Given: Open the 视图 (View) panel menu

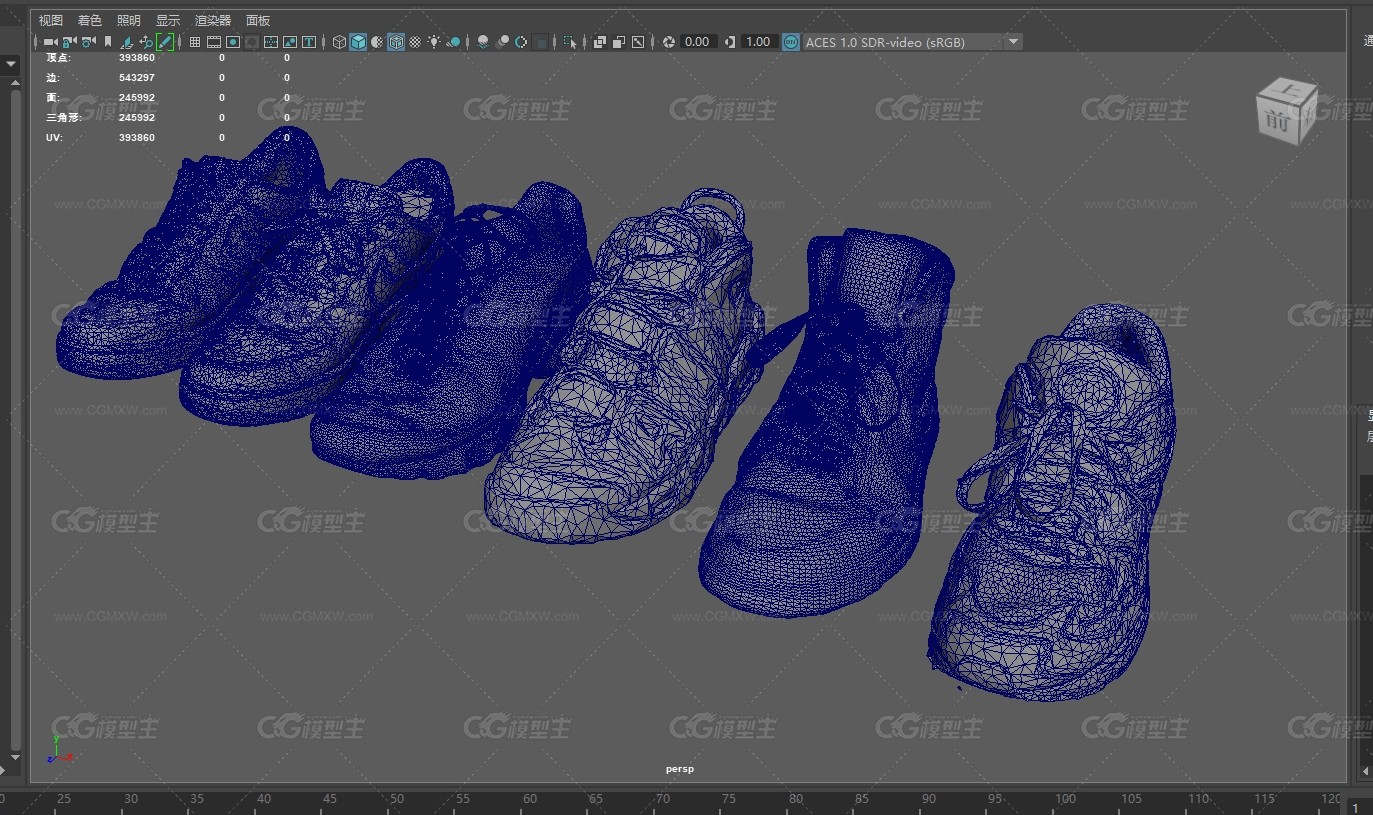Looking at the screenshot, I should pos(50,20).
